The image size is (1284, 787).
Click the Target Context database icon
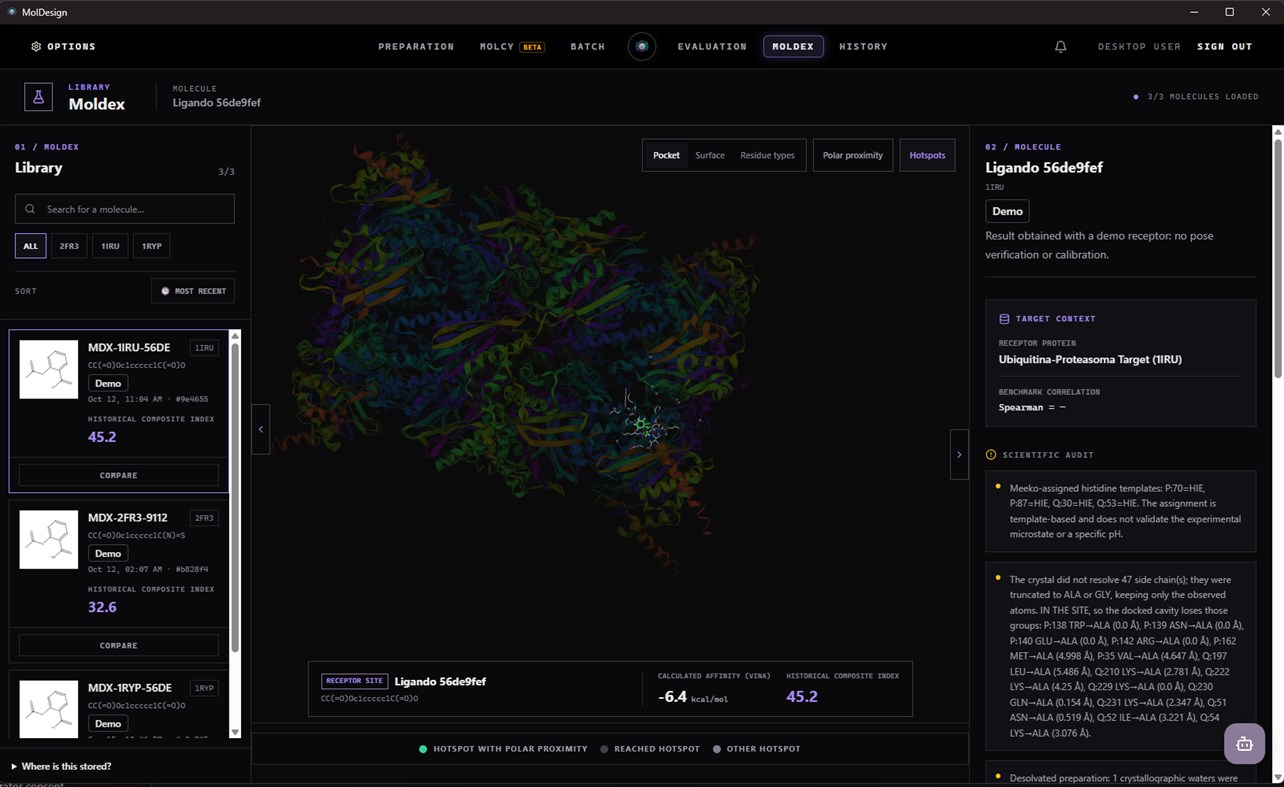pyautogui.click(x=1004, y=319)
